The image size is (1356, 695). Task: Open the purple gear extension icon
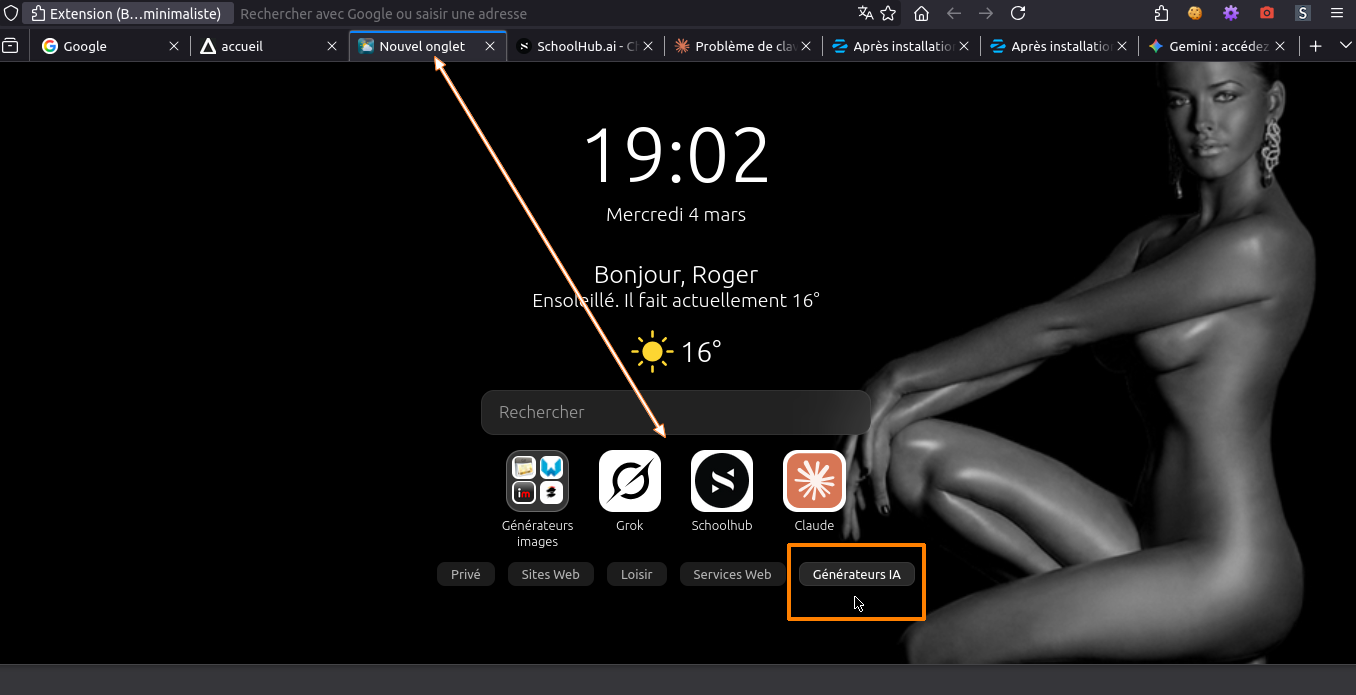pyautogui.click(x=1231, y=13)
